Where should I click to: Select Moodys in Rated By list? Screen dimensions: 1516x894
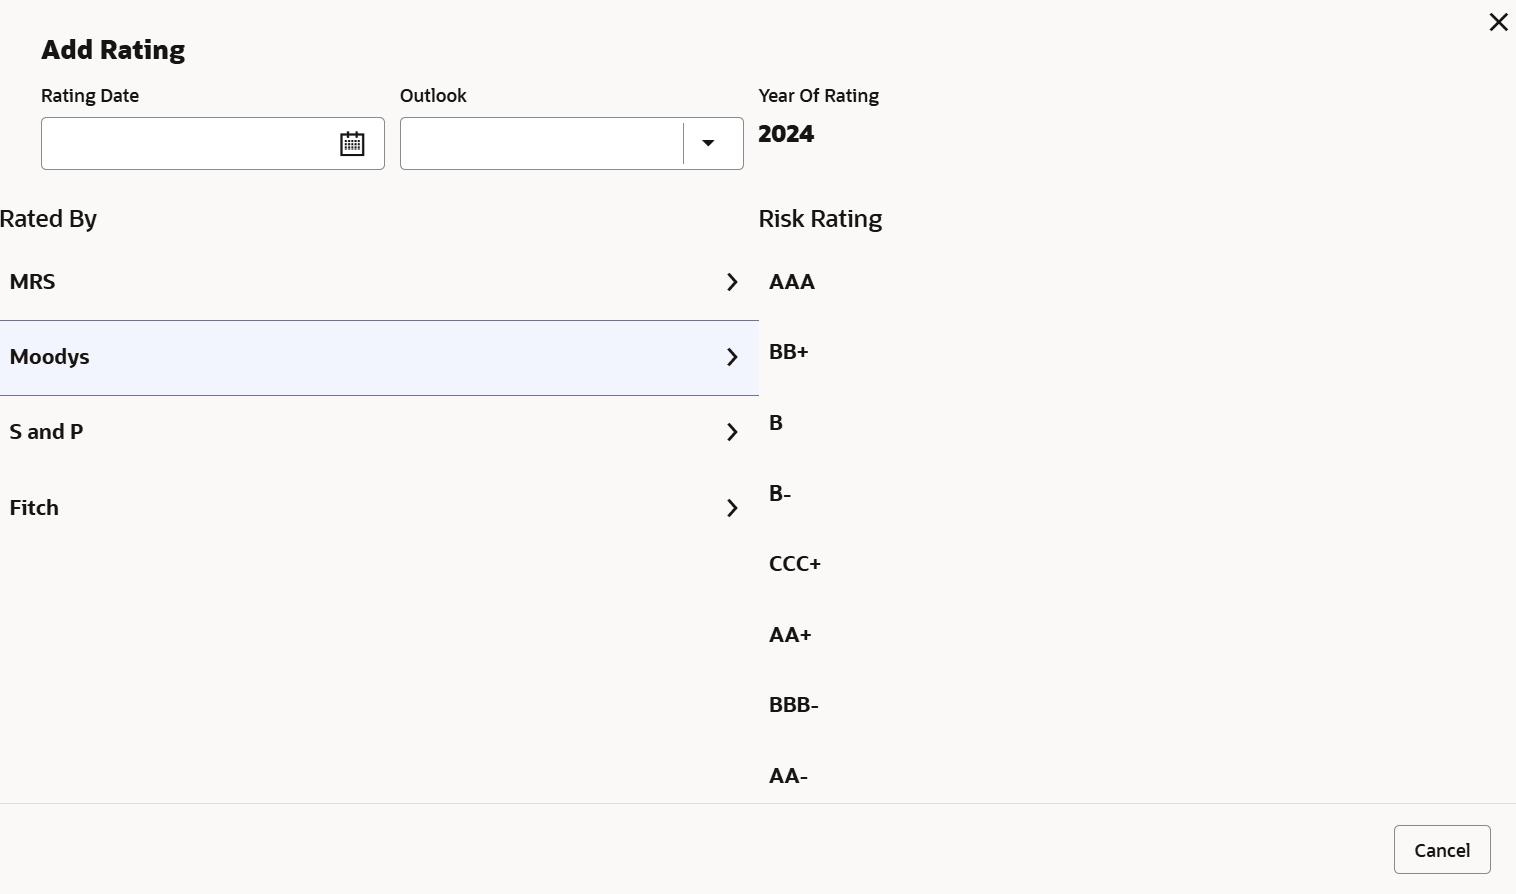coord(50,357)
